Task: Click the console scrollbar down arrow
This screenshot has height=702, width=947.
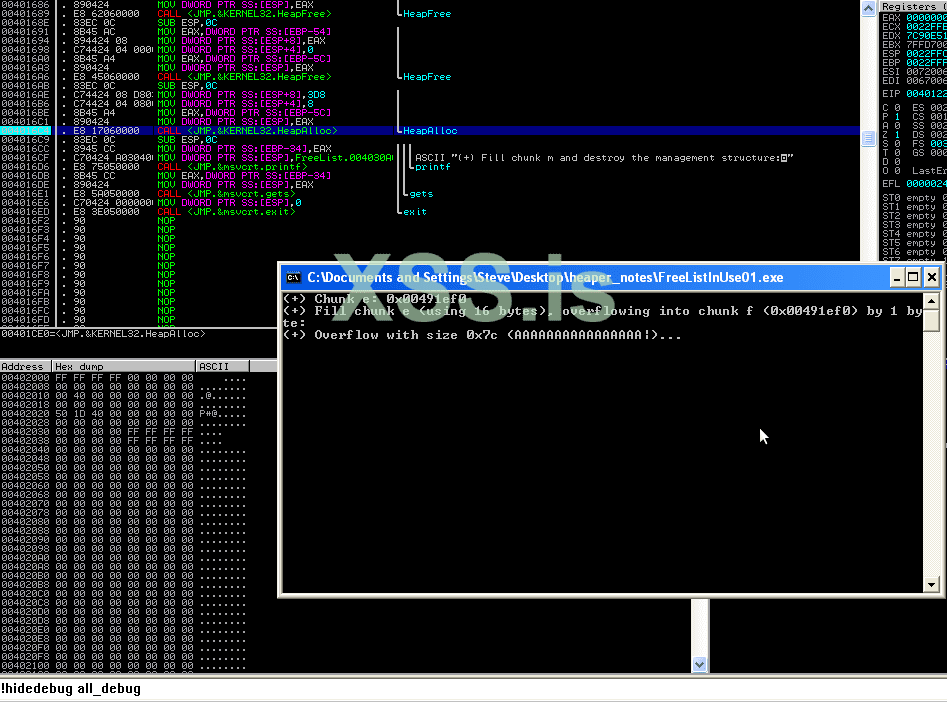Action: point(931,584)
